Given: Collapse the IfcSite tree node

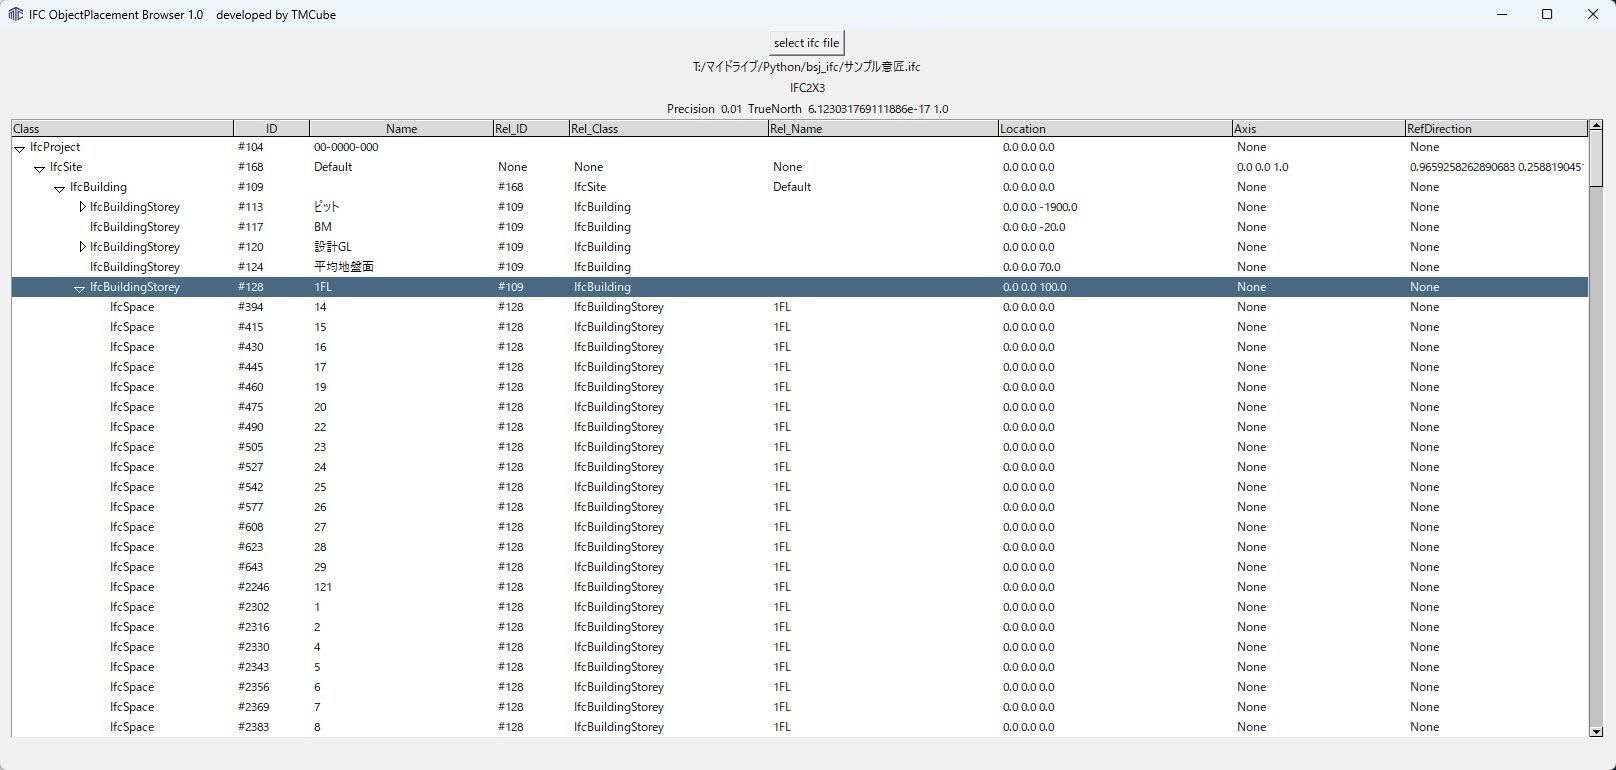Looking at the screenshot, I should (39, 168).
